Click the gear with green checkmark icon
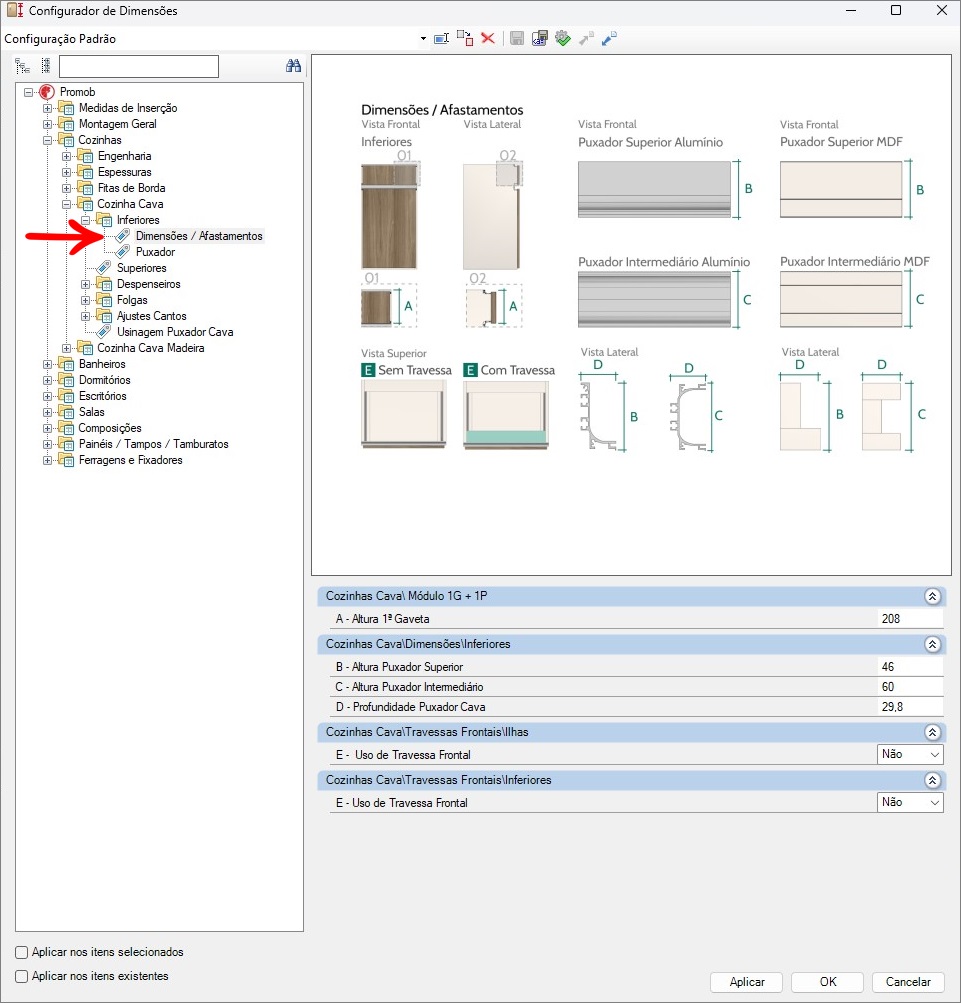961x1003 pixels. pyautogui.click(x=563, y=38)
